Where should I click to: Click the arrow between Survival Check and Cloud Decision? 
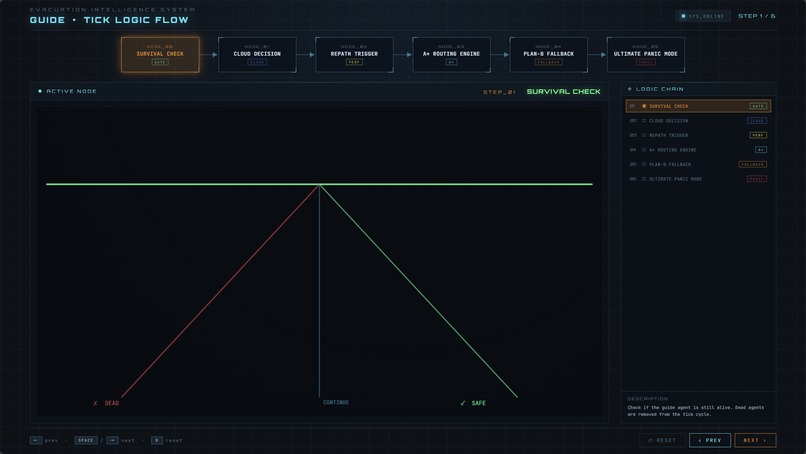click(209, 55)
